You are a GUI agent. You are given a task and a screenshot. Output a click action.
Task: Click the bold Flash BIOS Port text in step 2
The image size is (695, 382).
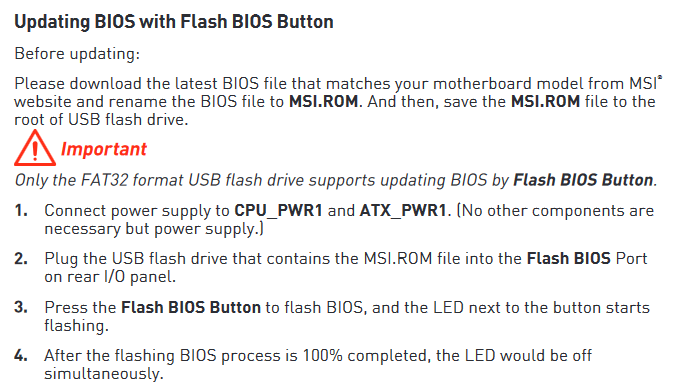587,259
